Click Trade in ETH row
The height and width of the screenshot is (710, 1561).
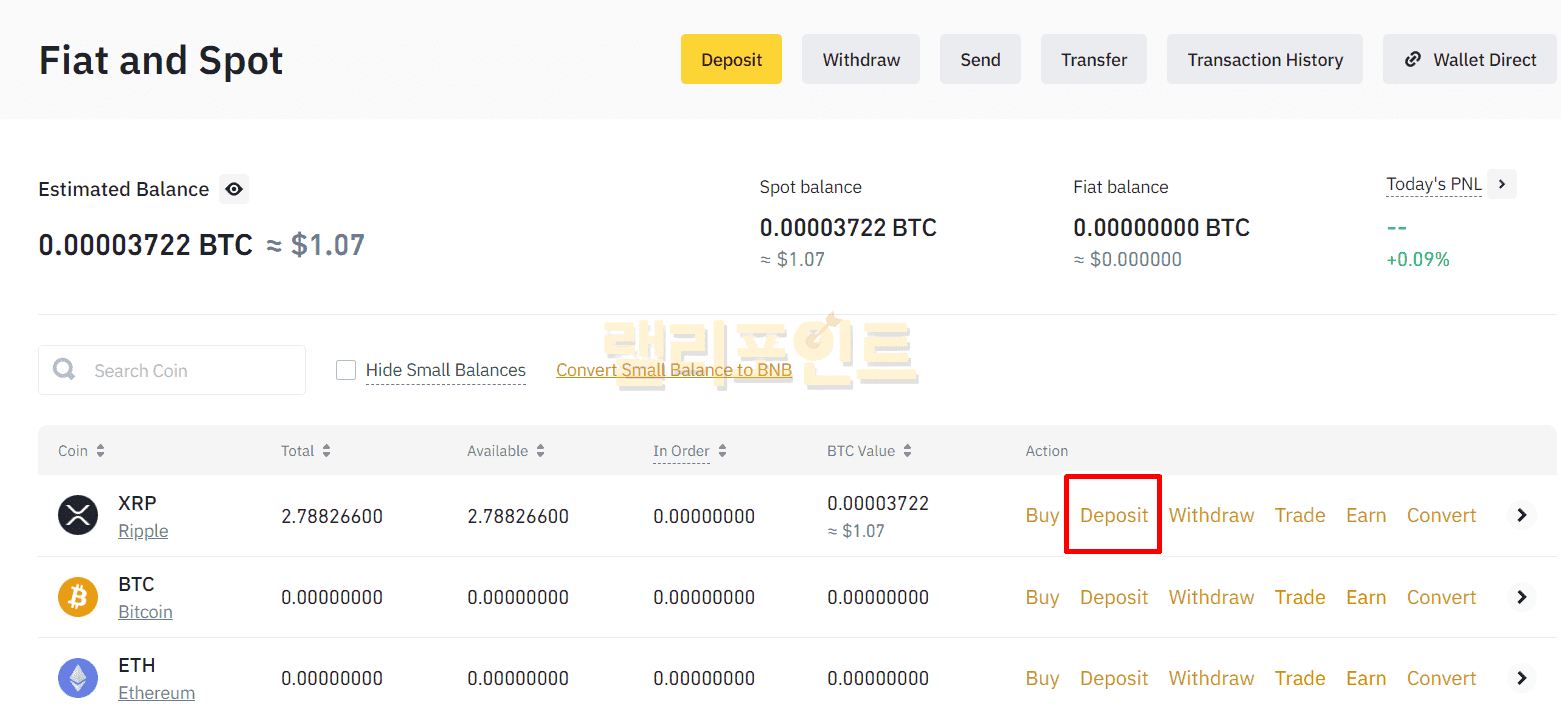1300,678
